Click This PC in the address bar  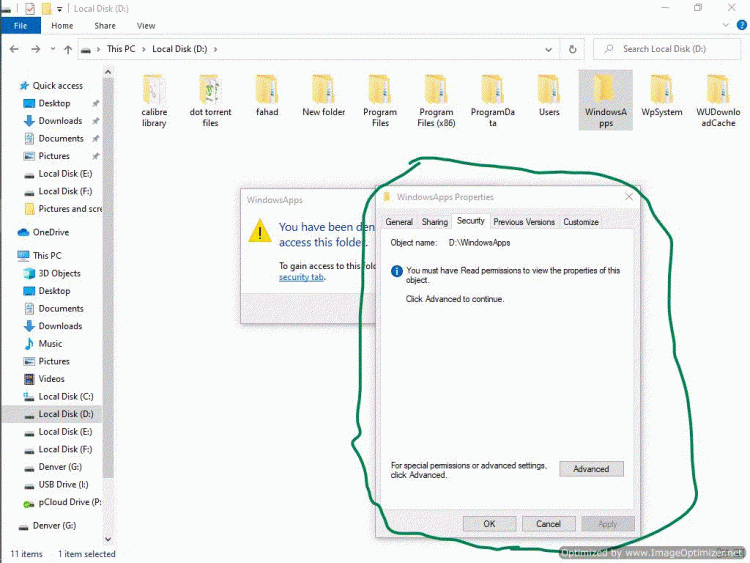click(x=121, y=49)
